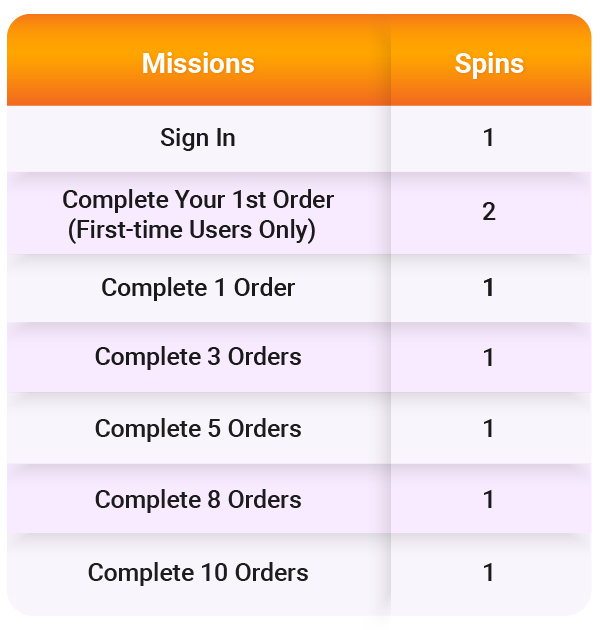Select the Complete 1 Order mission
The height and width of the screenshot is (630, 600).
click(x=198, y=288)
